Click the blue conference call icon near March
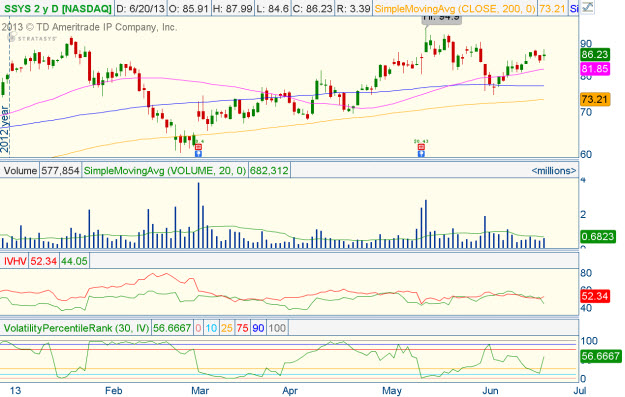625x397 pixels. (198, 153)
